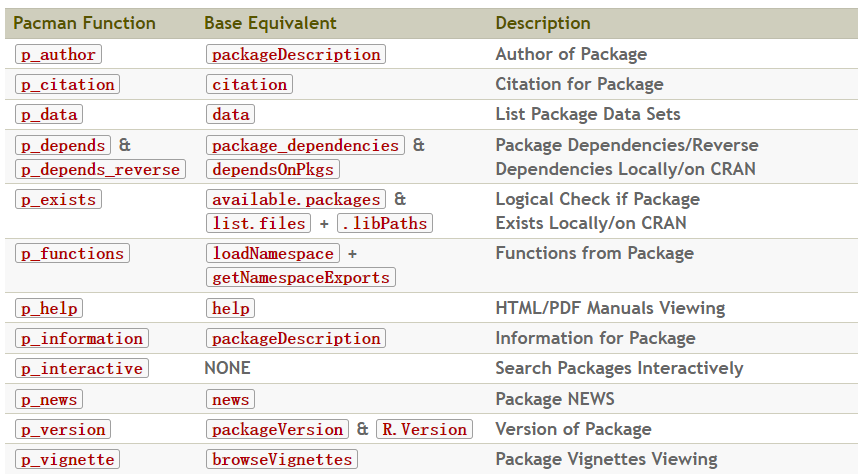Select the .libPaths code label
The height and width of the screenshot is (474, 861).
point(385,223)
